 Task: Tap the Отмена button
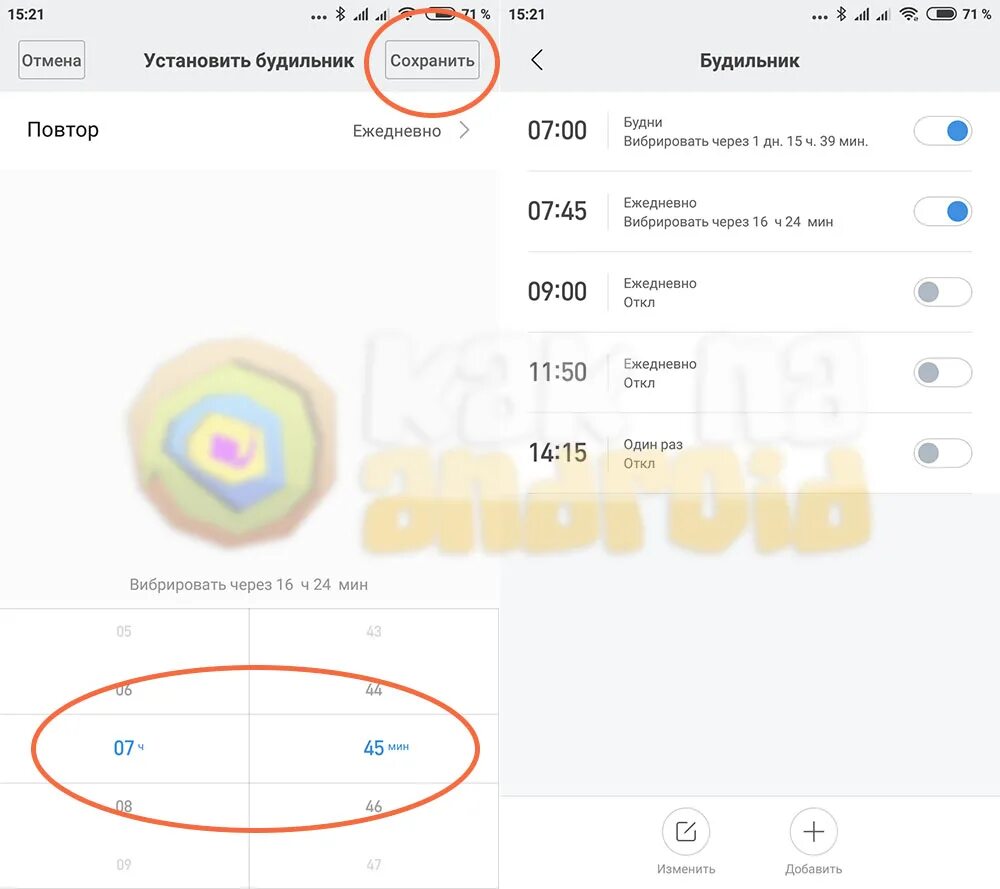[52, 60]
